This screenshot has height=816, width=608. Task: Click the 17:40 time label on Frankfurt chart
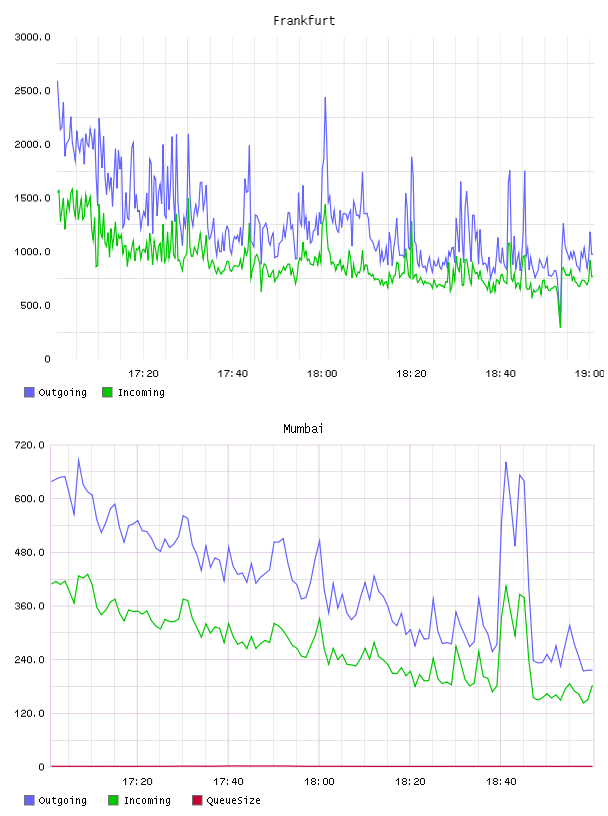[x=232, y=373]
